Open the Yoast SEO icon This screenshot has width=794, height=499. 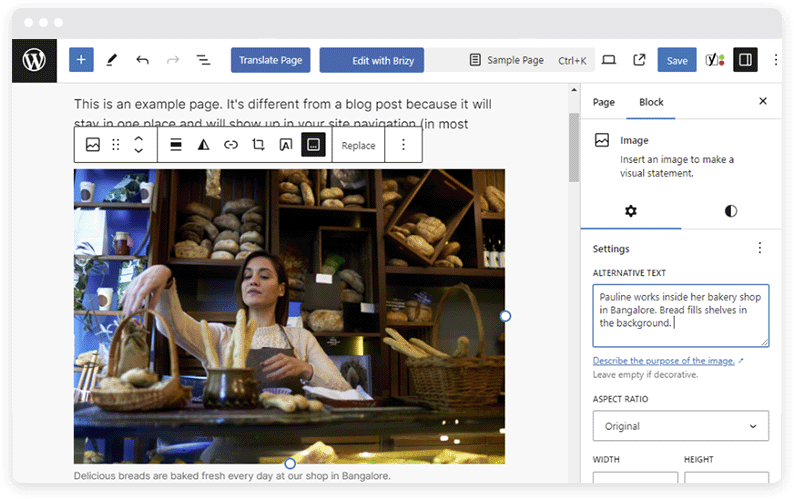[714, 60]
